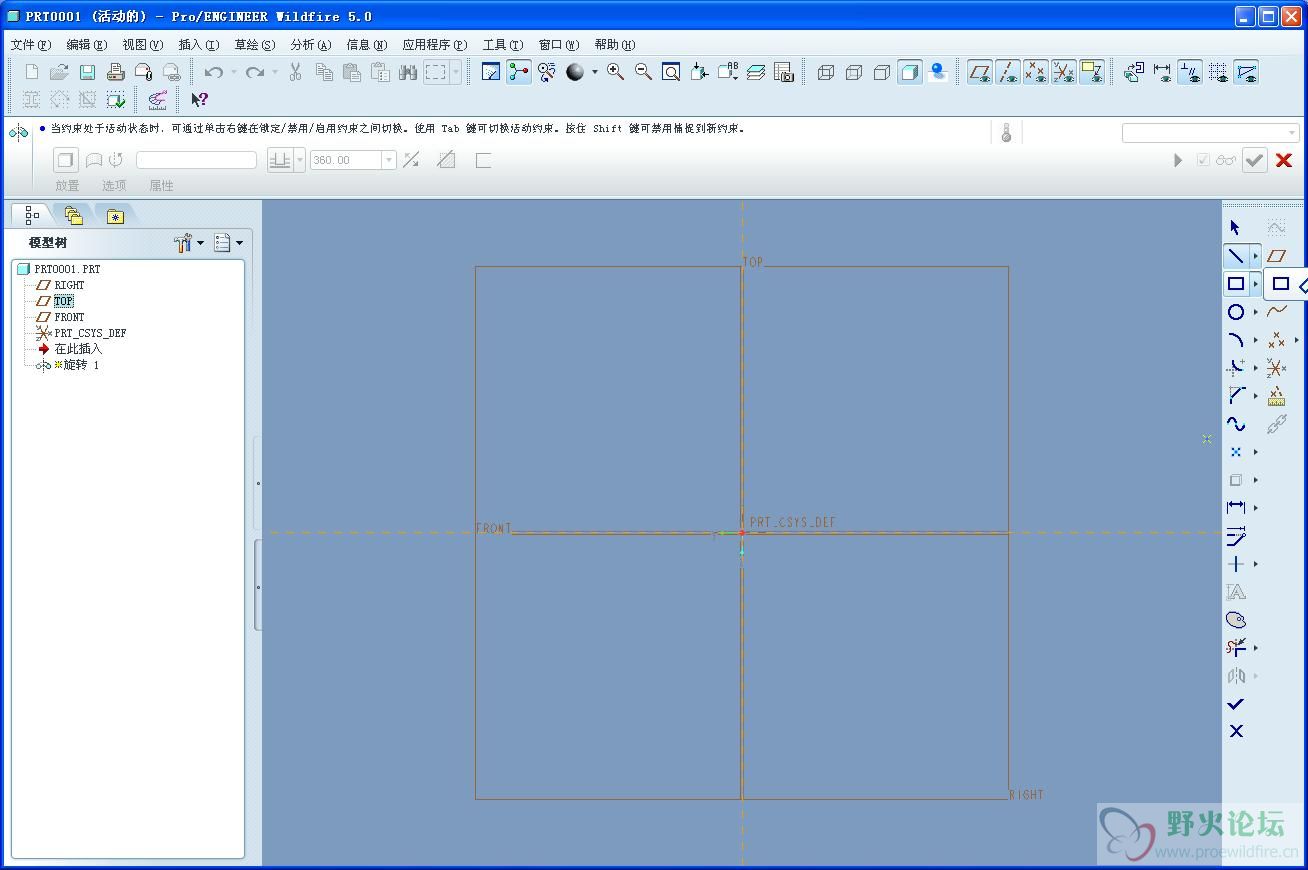Quit the sketch with blue X
The image size is (1308, 870).
[x=1236, y=732]
